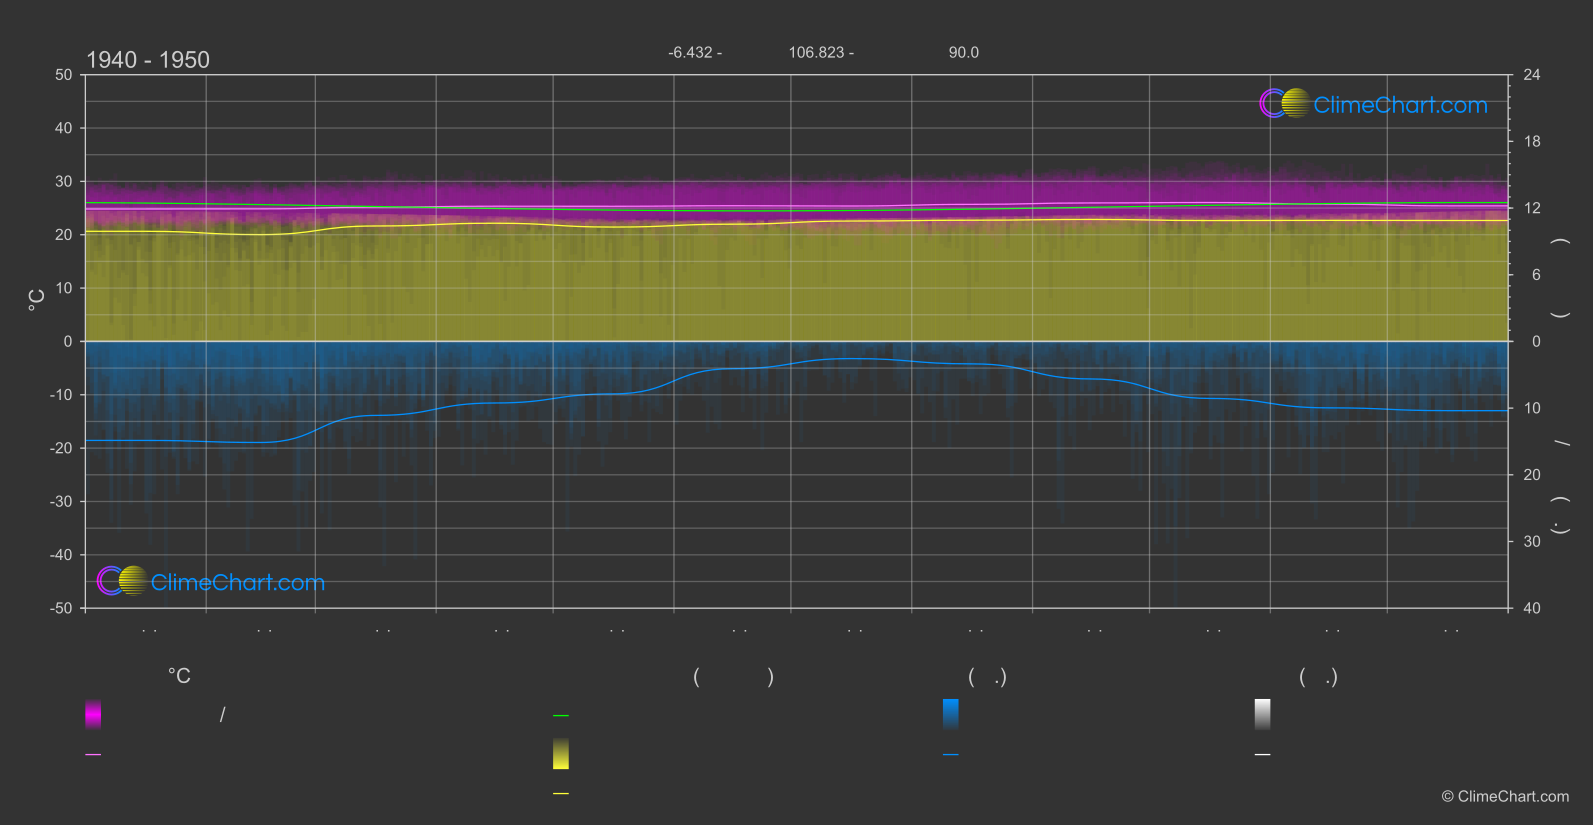Screen dimensions: 1593x825
Task: Click the © ClimeChart.com copyright notice
Action: point(1505,797)
